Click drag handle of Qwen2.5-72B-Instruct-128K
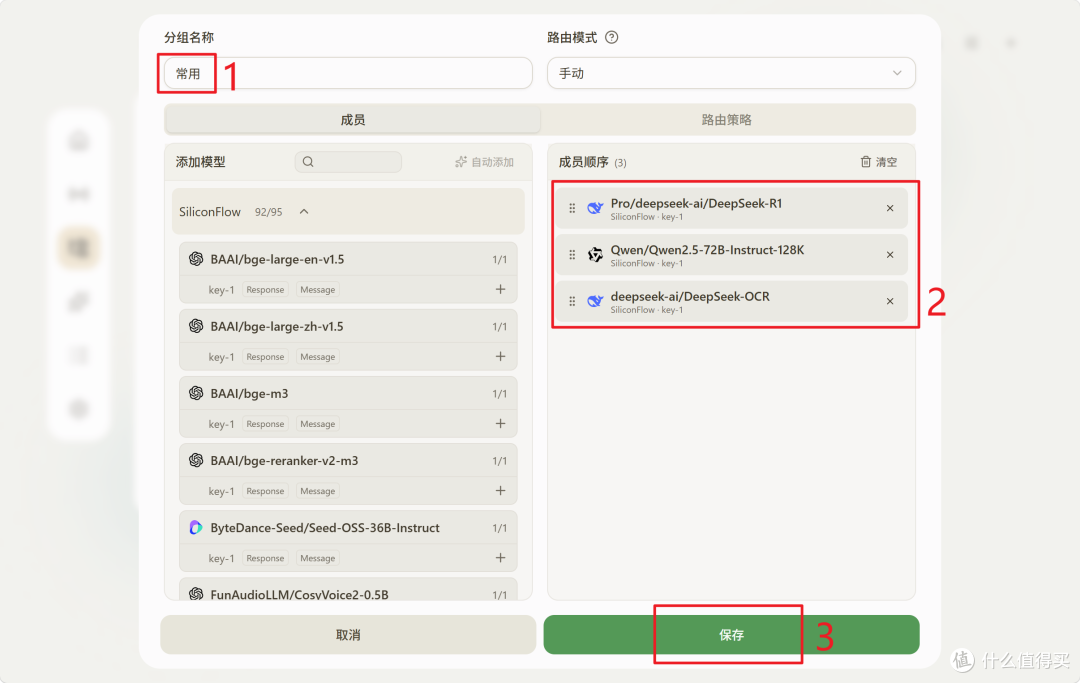 pyautogui.click(x=572, y=255)
